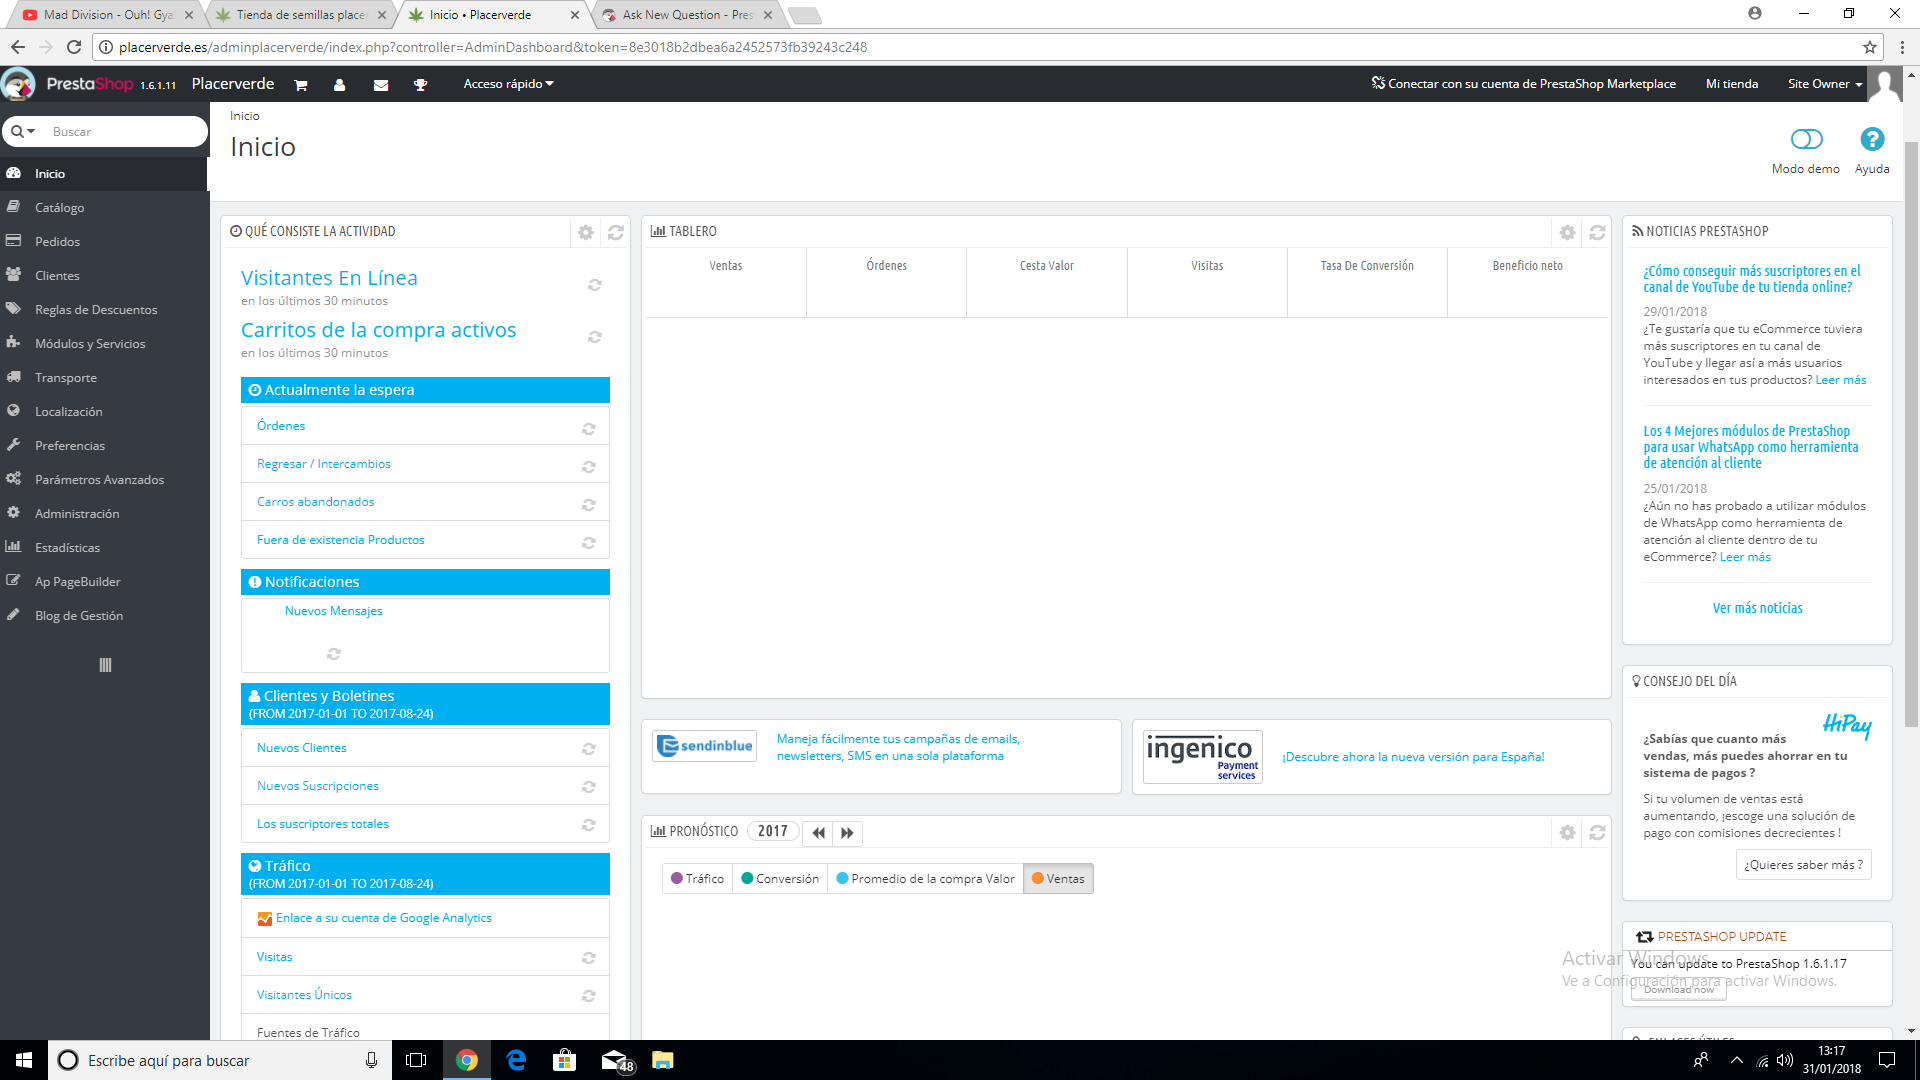
Task: Open settings gear of the activity panel
Action: coord(586,232)
